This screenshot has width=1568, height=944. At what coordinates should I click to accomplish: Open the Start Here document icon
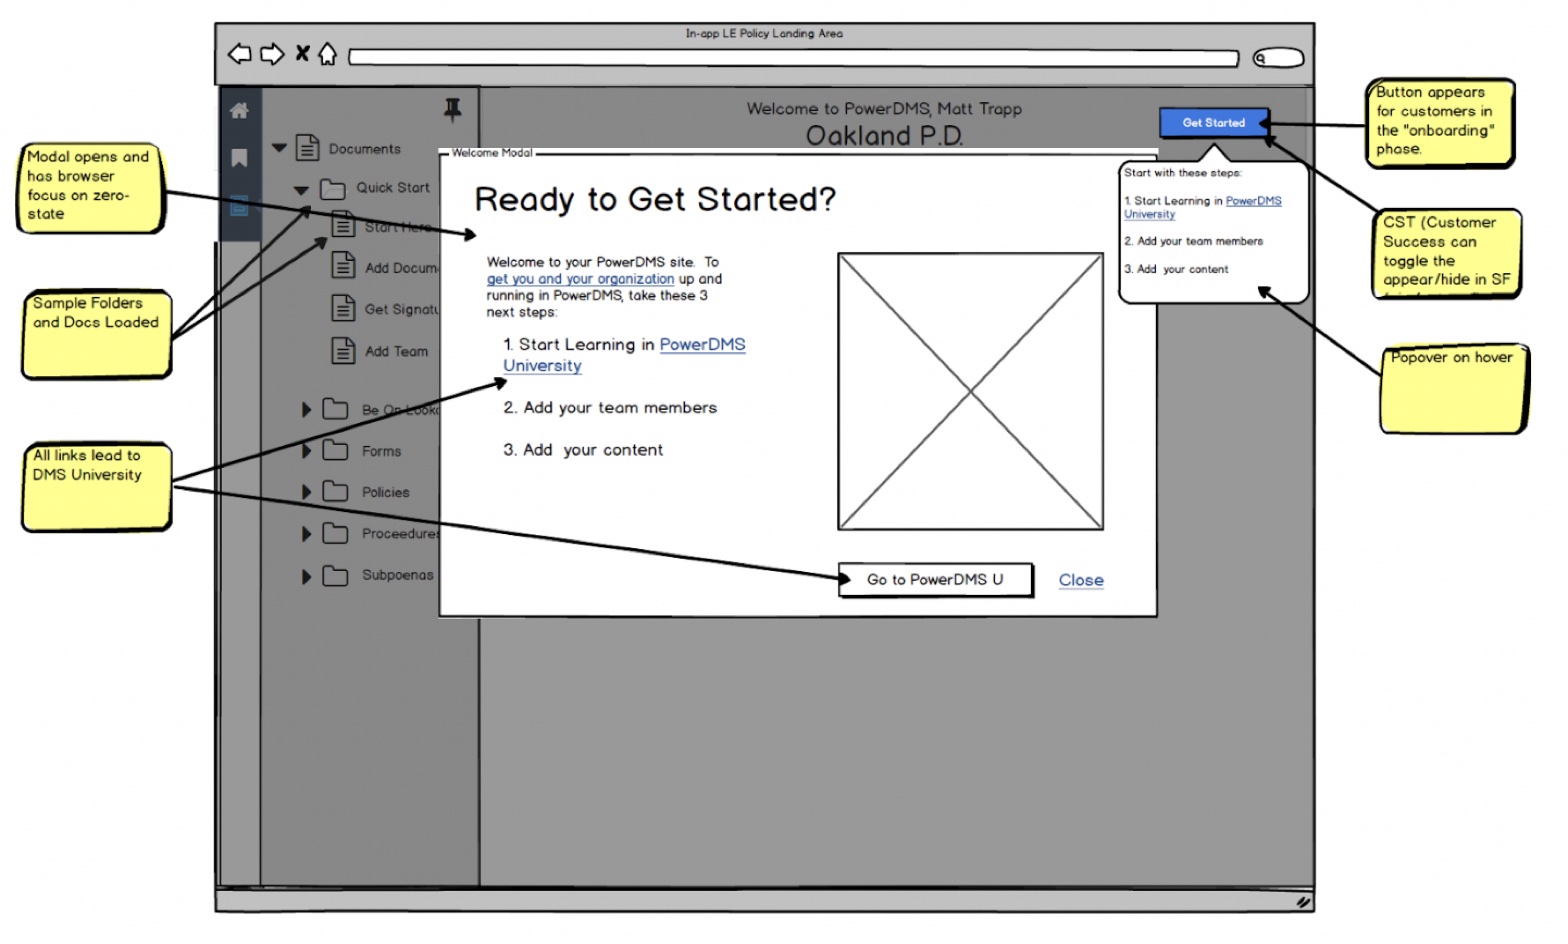click(343, 225)
